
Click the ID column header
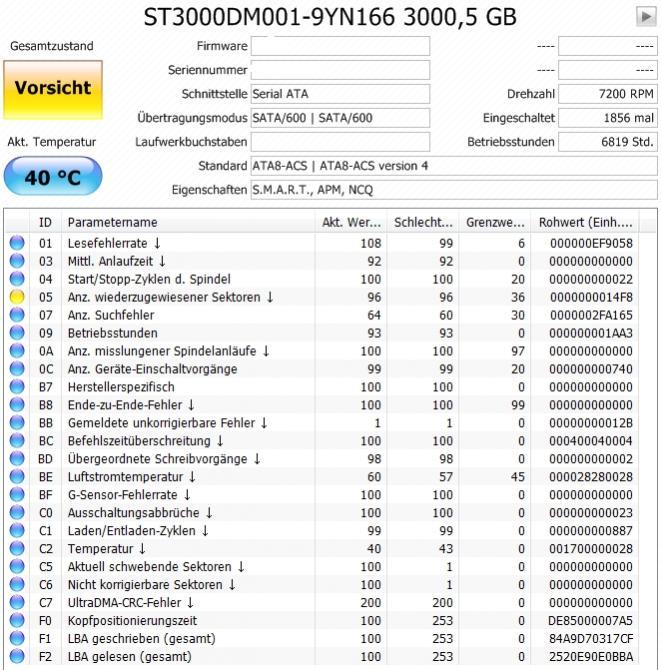[45, 222]
